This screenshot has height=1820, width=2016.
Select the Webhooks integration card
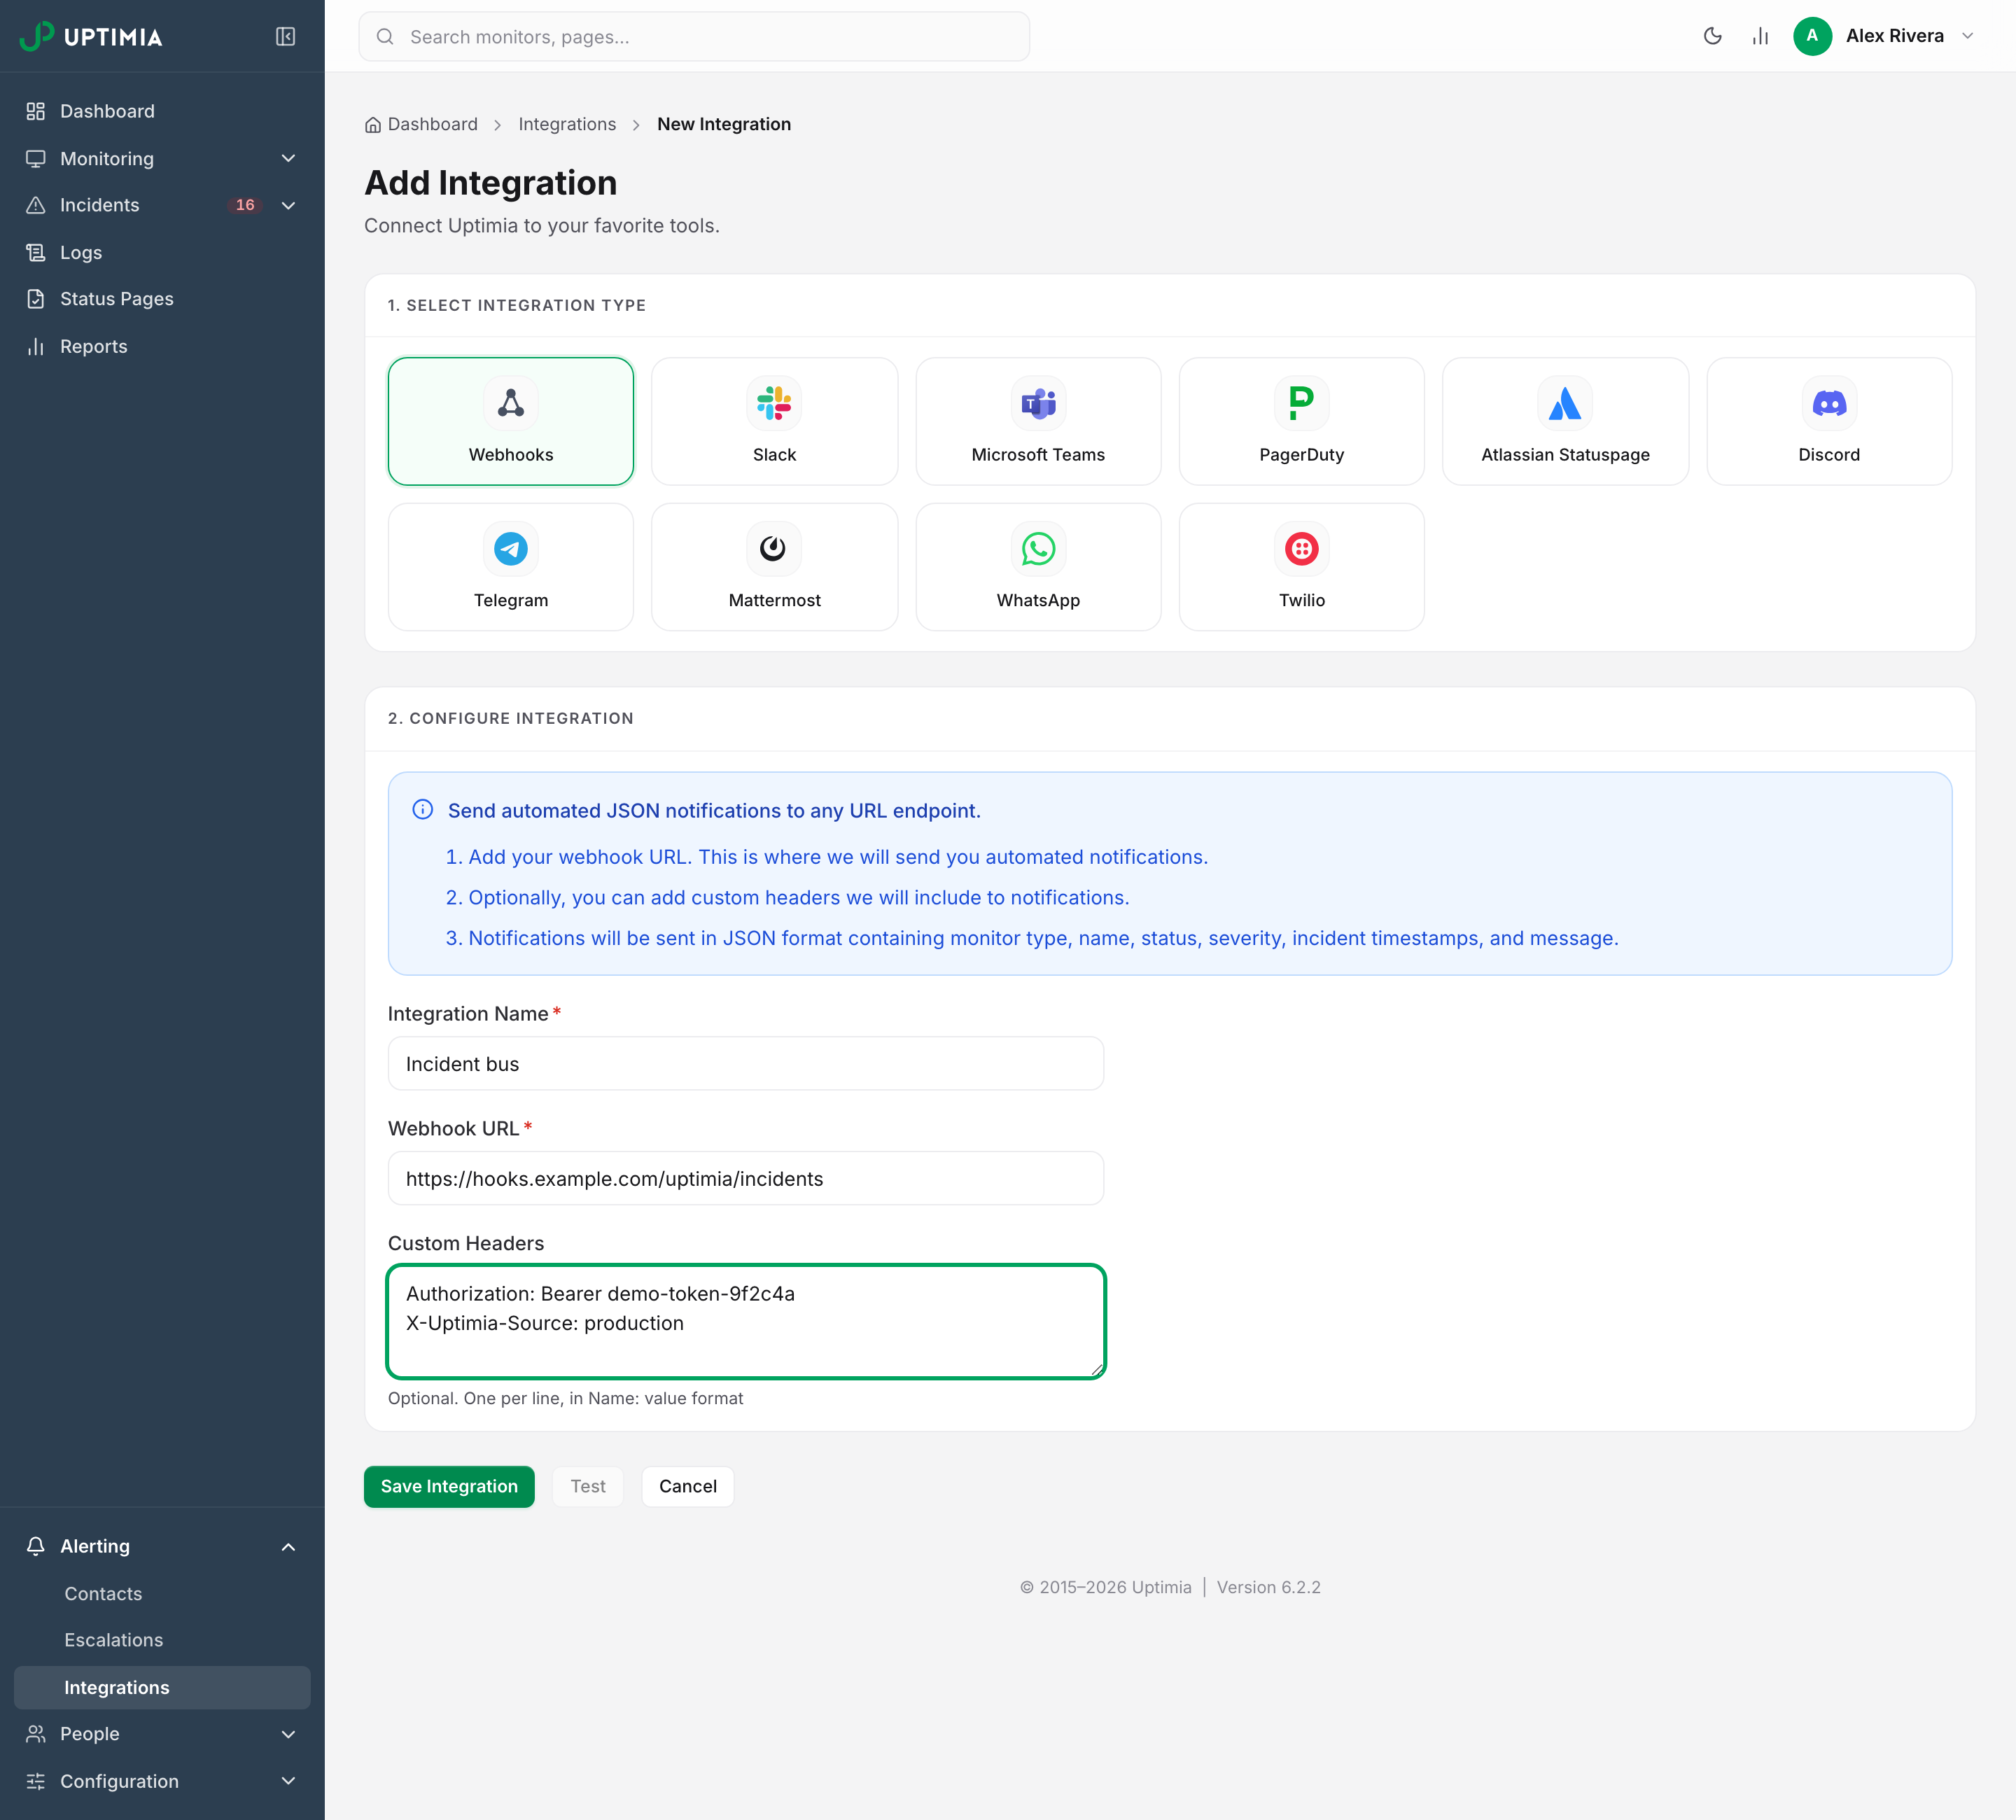click(510, 421)
